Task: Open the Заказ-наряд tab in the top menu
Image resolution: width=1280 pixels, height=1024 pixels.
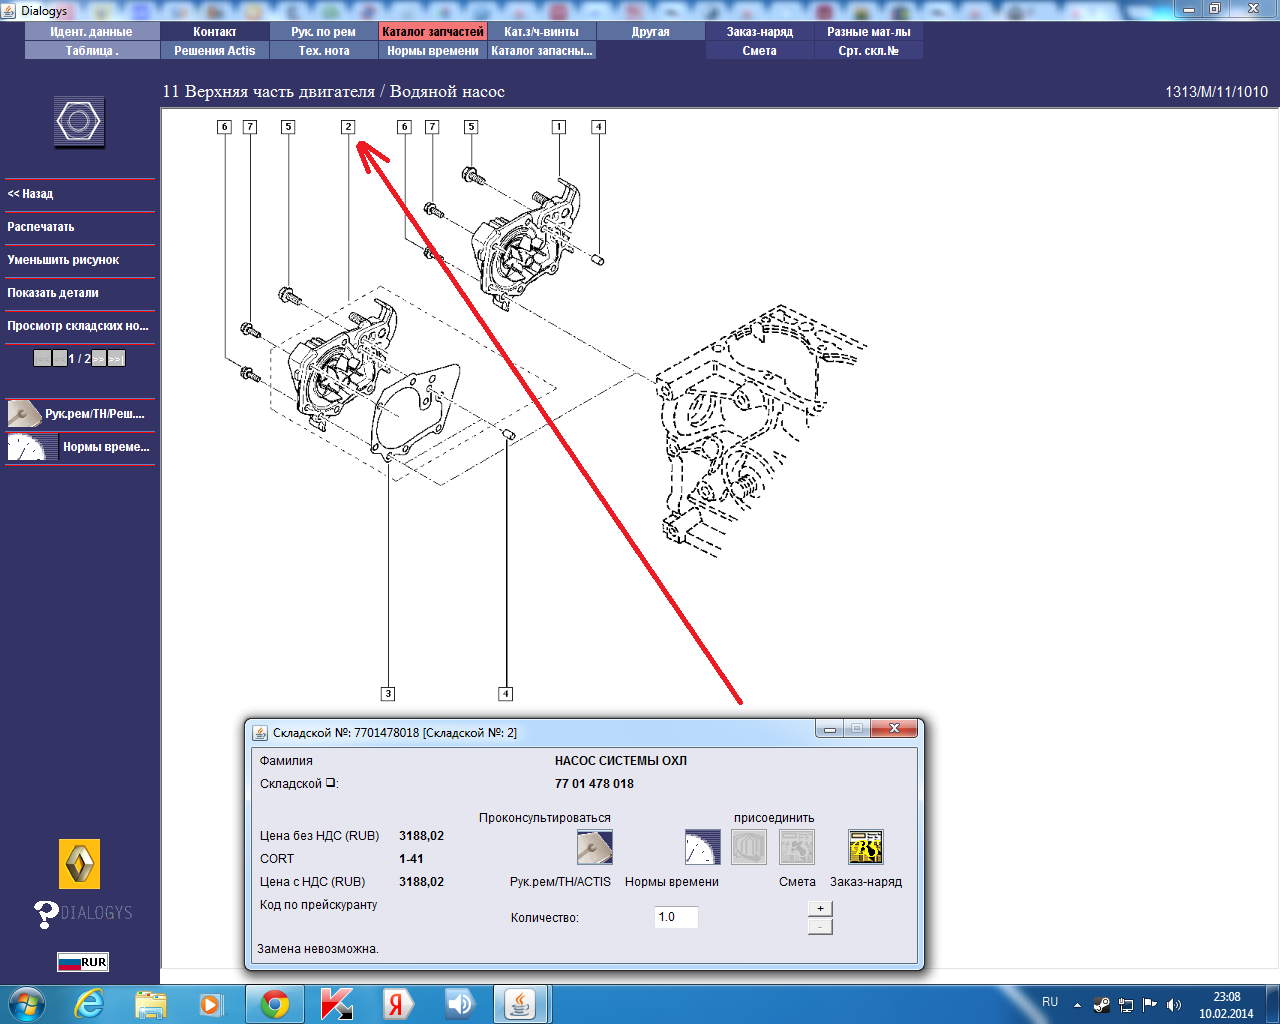Action: (760, 32)
